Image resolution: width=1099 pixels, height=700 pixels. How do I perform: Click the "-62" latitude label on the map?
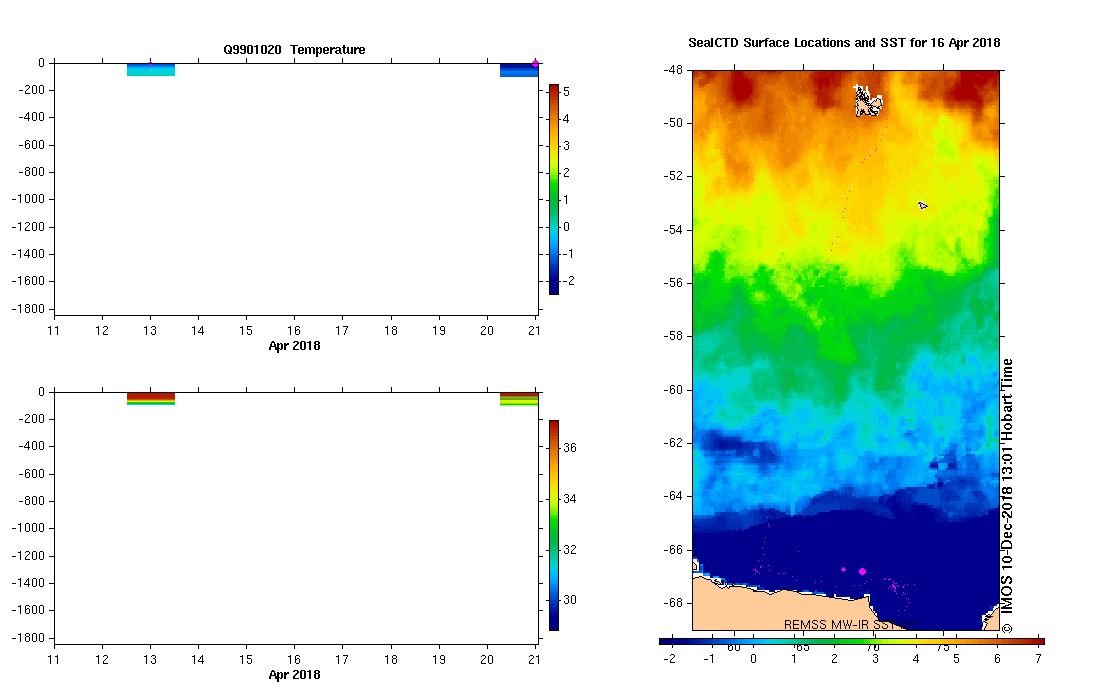click(x=673, y=443)
